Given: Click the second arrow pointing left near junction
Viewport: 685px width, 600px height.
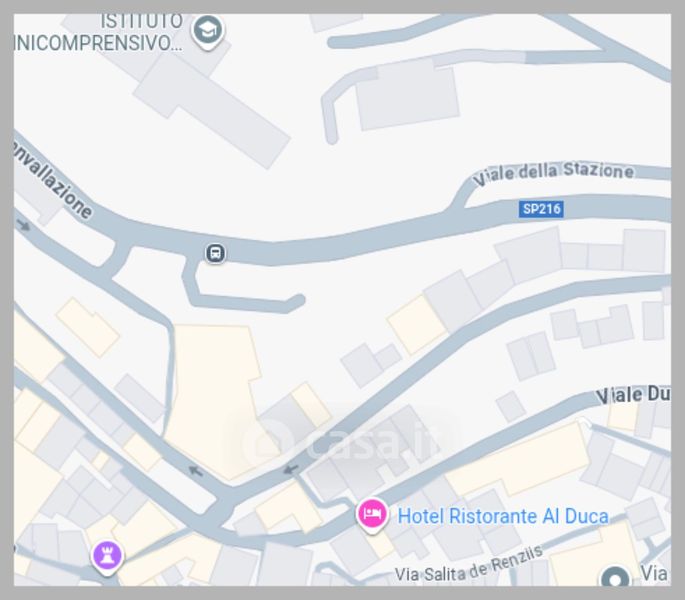Looking at the screenshot, I should pos(291,470).
